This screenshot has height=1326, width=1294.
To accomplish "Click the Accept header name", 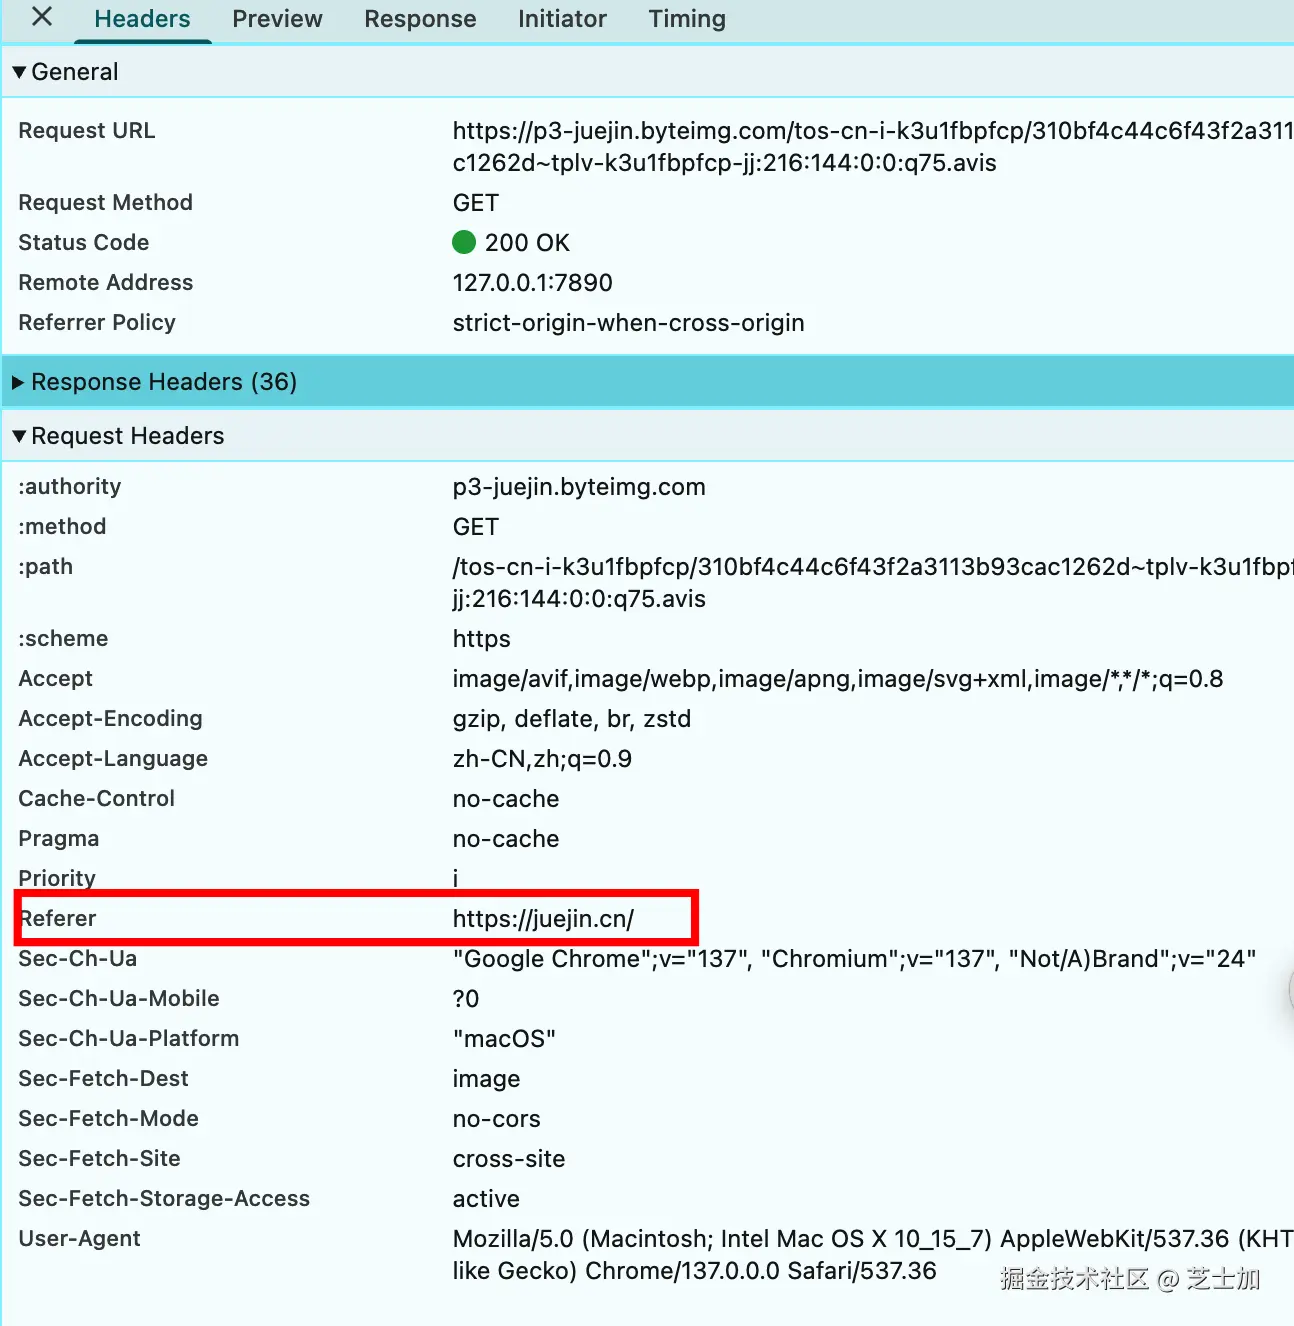I will point(56,679).
